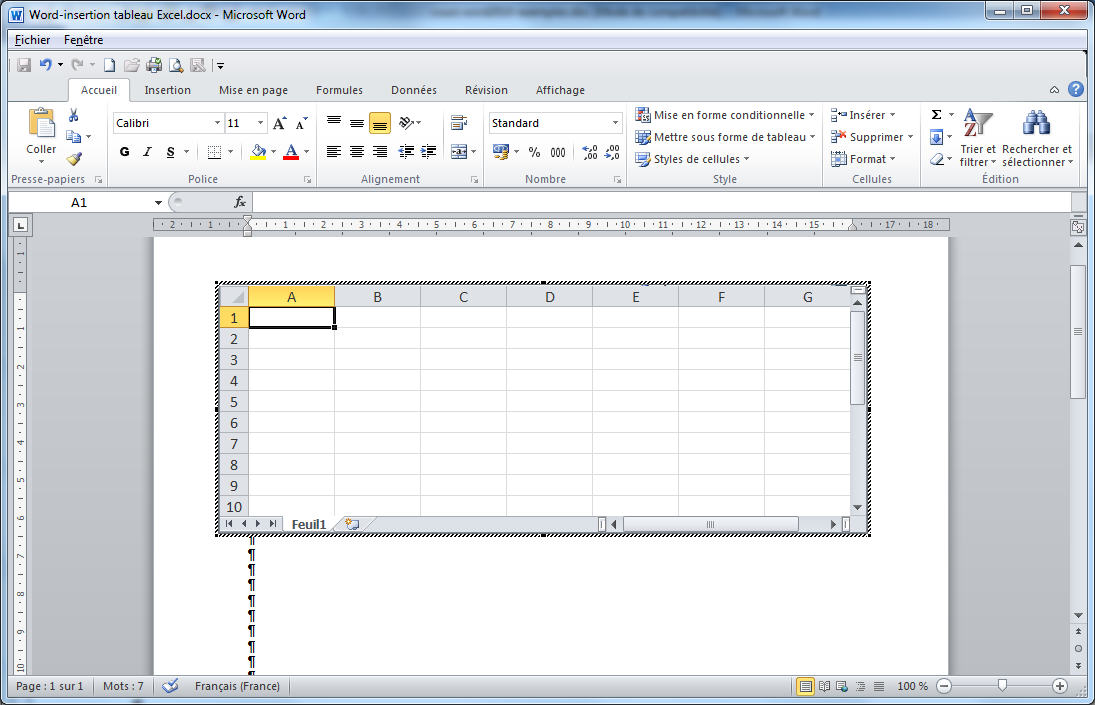The width and height of the screenshot is (1095, 705).
Task: Align cell text to the left
Action: [x=334, y=151]
